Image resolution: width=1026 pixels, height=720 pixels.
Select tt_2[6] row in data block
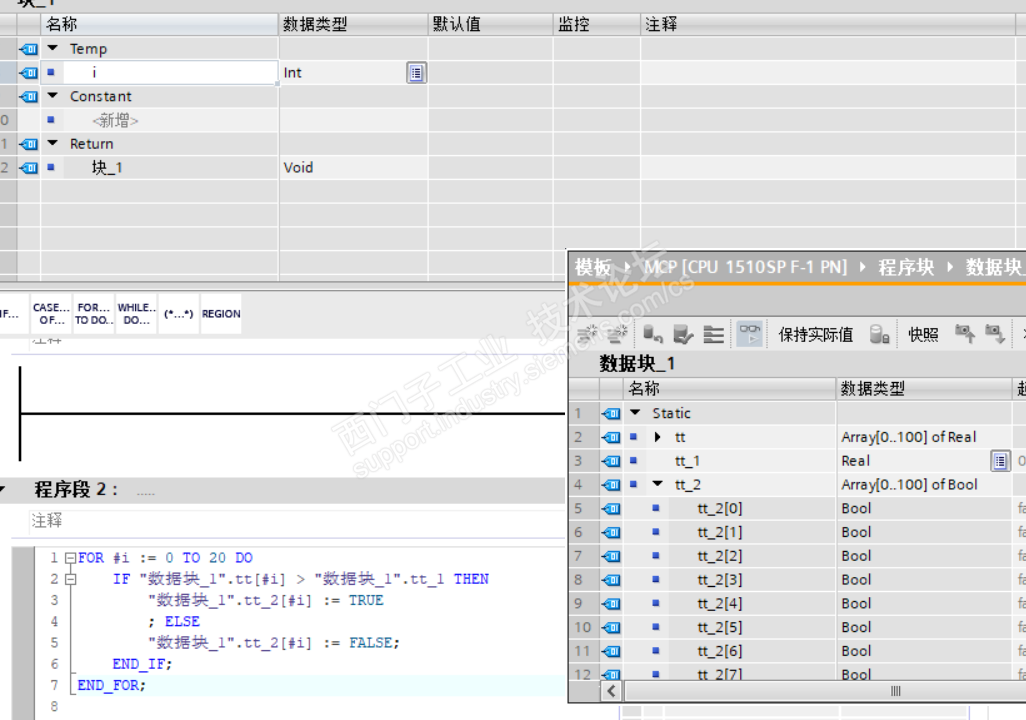point(798,651)
